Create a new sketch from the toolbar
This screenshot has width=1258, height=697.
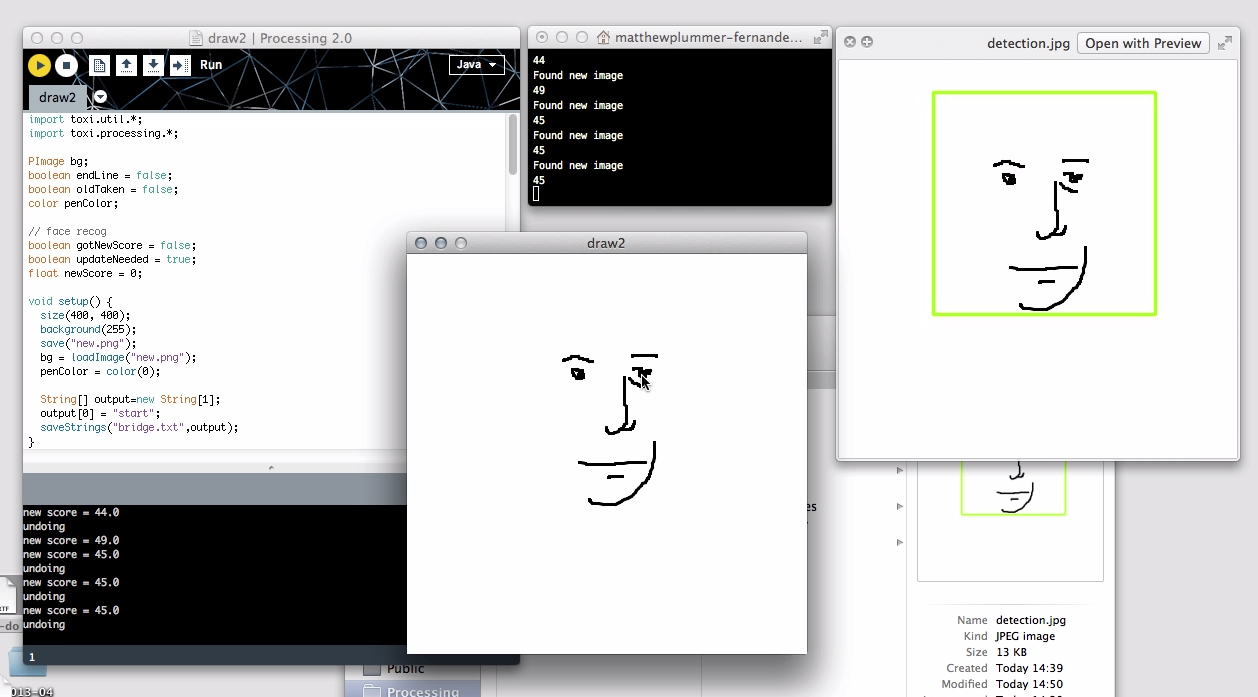click(100, 66)
